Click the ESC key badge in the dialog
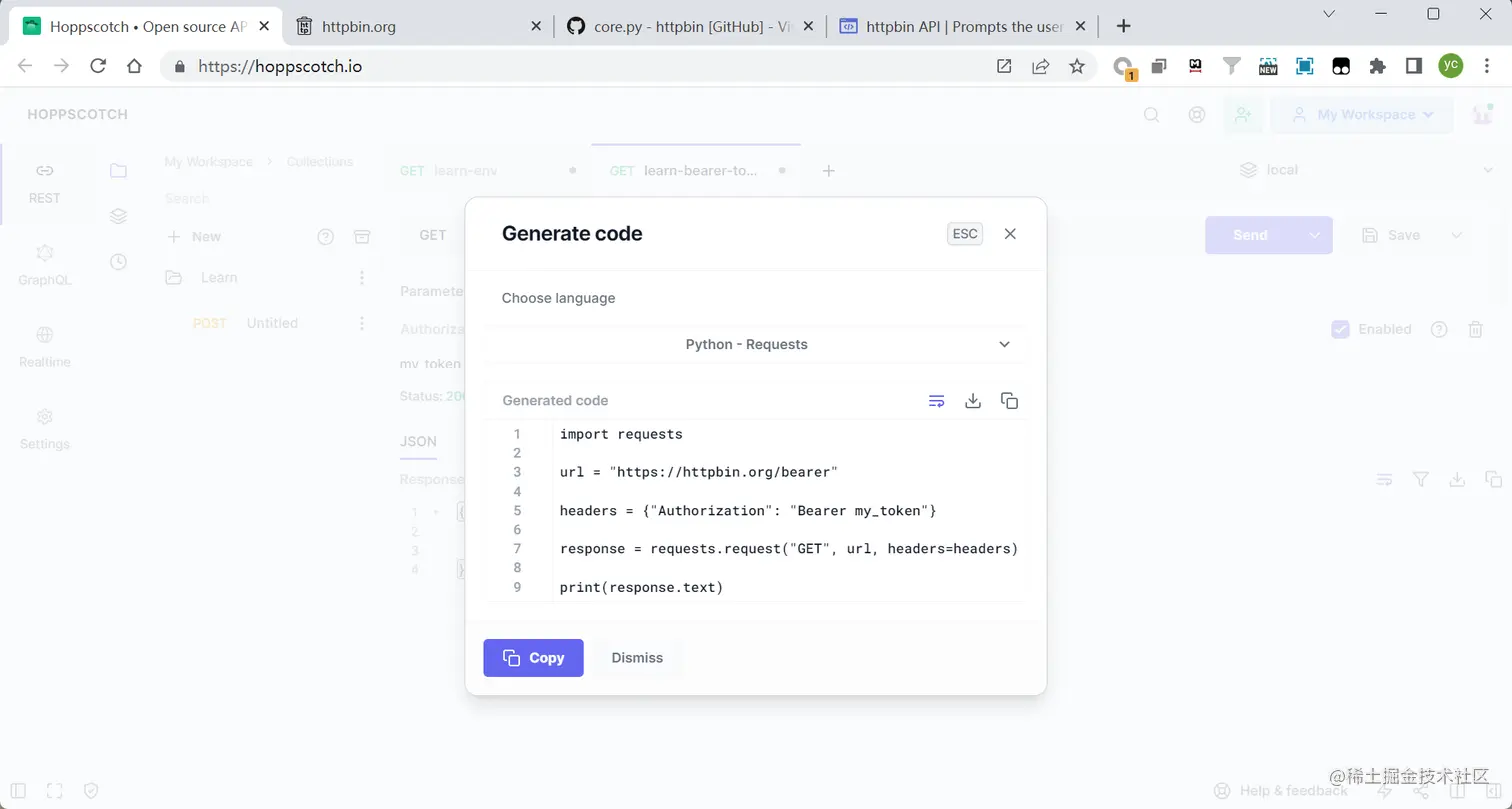Image resolution: width=1512 pixels, height=809 pixels. pyautogui.click(x=965, y=234)
